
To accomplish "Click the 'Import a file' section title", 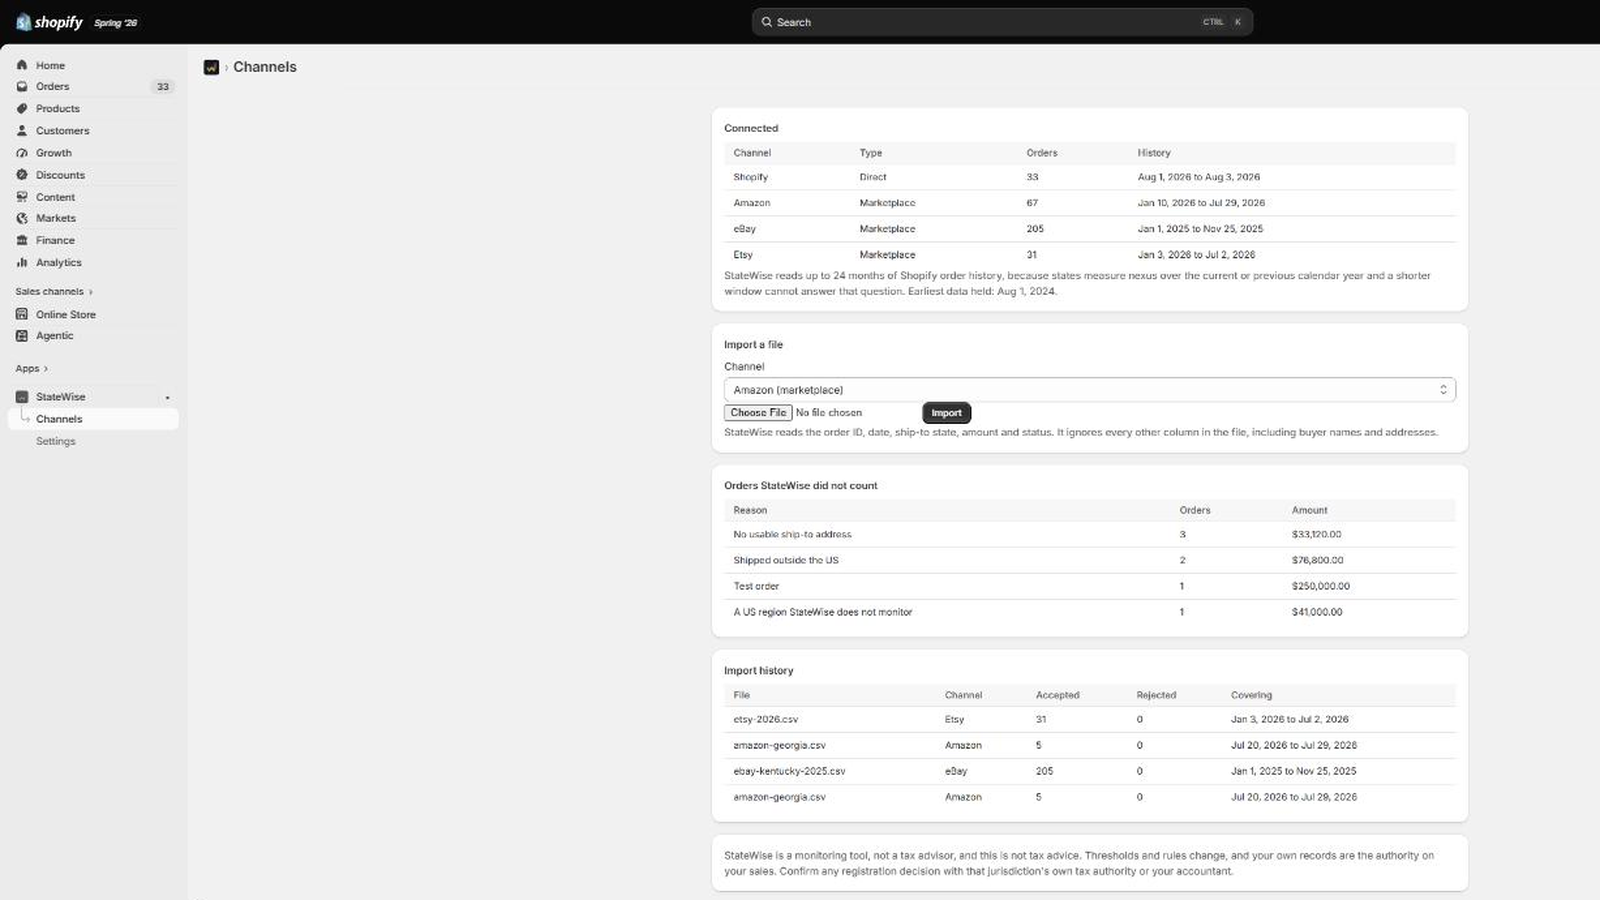I will coord(754,345).
